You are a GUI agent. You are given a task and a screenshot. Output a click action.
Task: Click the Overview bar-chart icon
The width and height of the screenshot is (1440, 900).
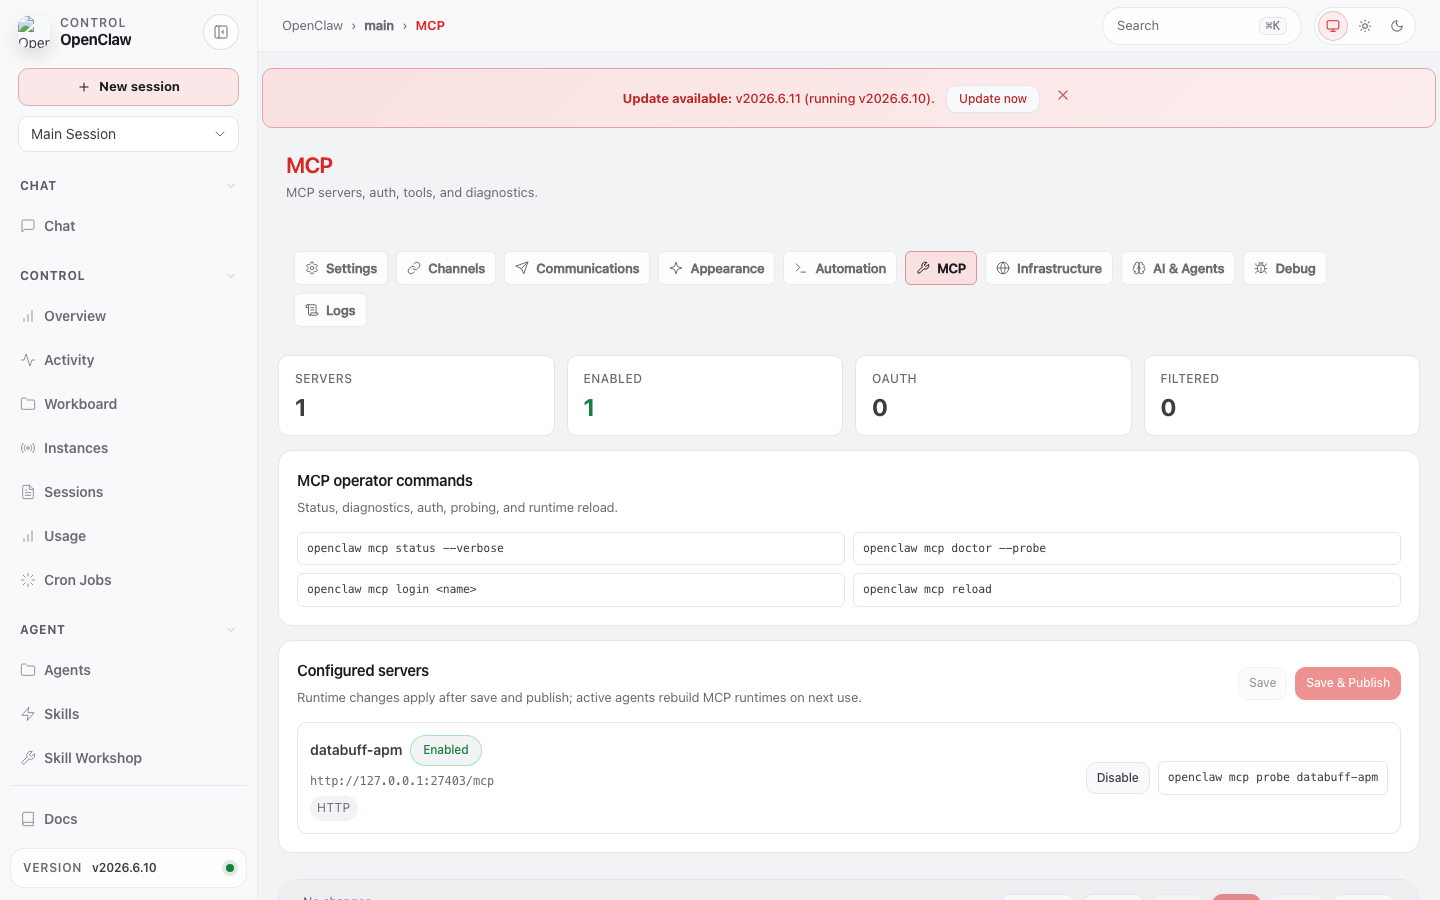click(x=28, y=316)
